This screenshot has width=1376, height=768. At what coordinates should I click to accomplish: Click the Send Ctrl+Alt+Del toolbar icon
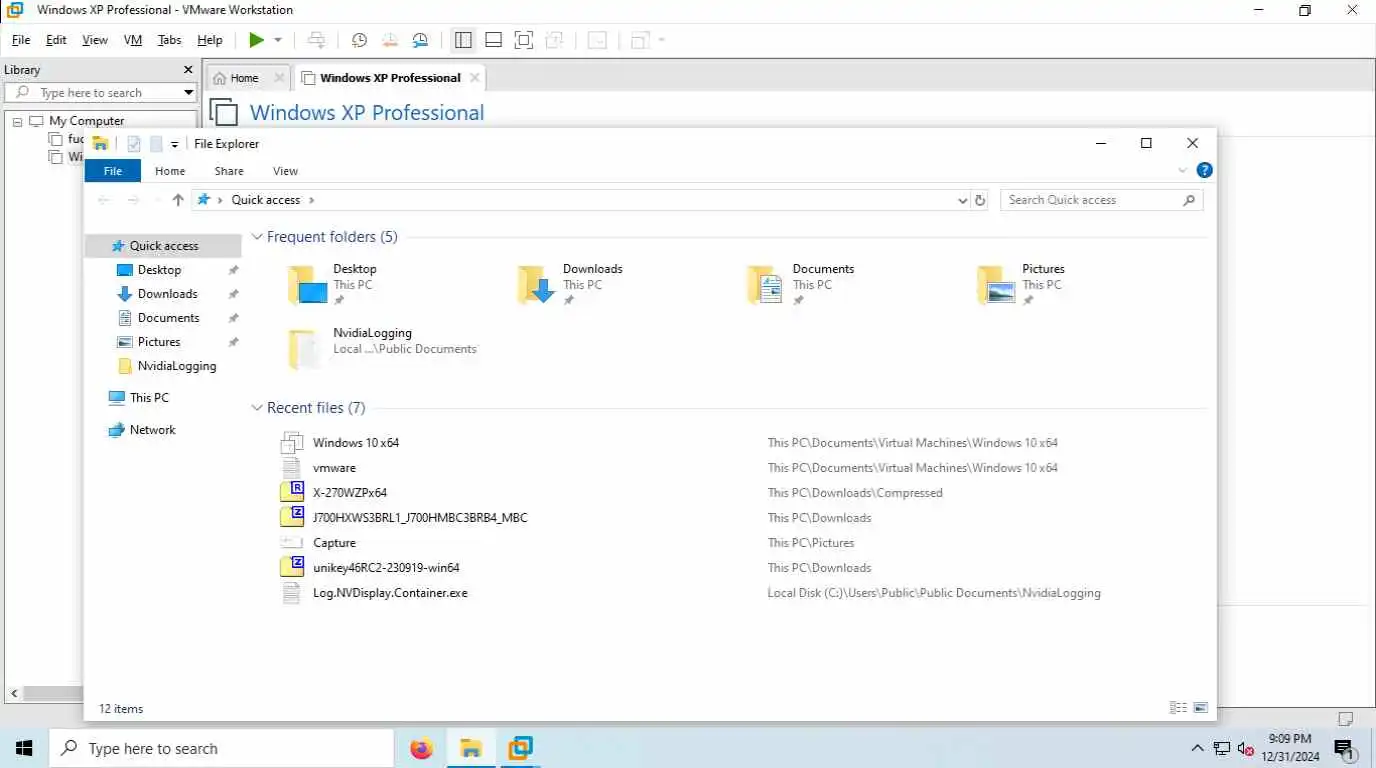[x=316, y=40]
